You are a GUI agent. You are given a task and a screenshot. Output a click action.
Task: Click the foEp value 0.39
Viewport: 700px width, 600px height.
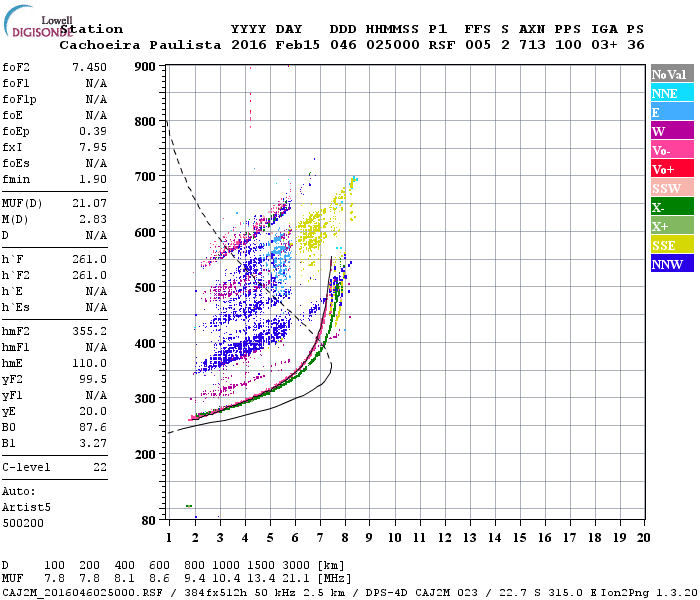(93, 131)
